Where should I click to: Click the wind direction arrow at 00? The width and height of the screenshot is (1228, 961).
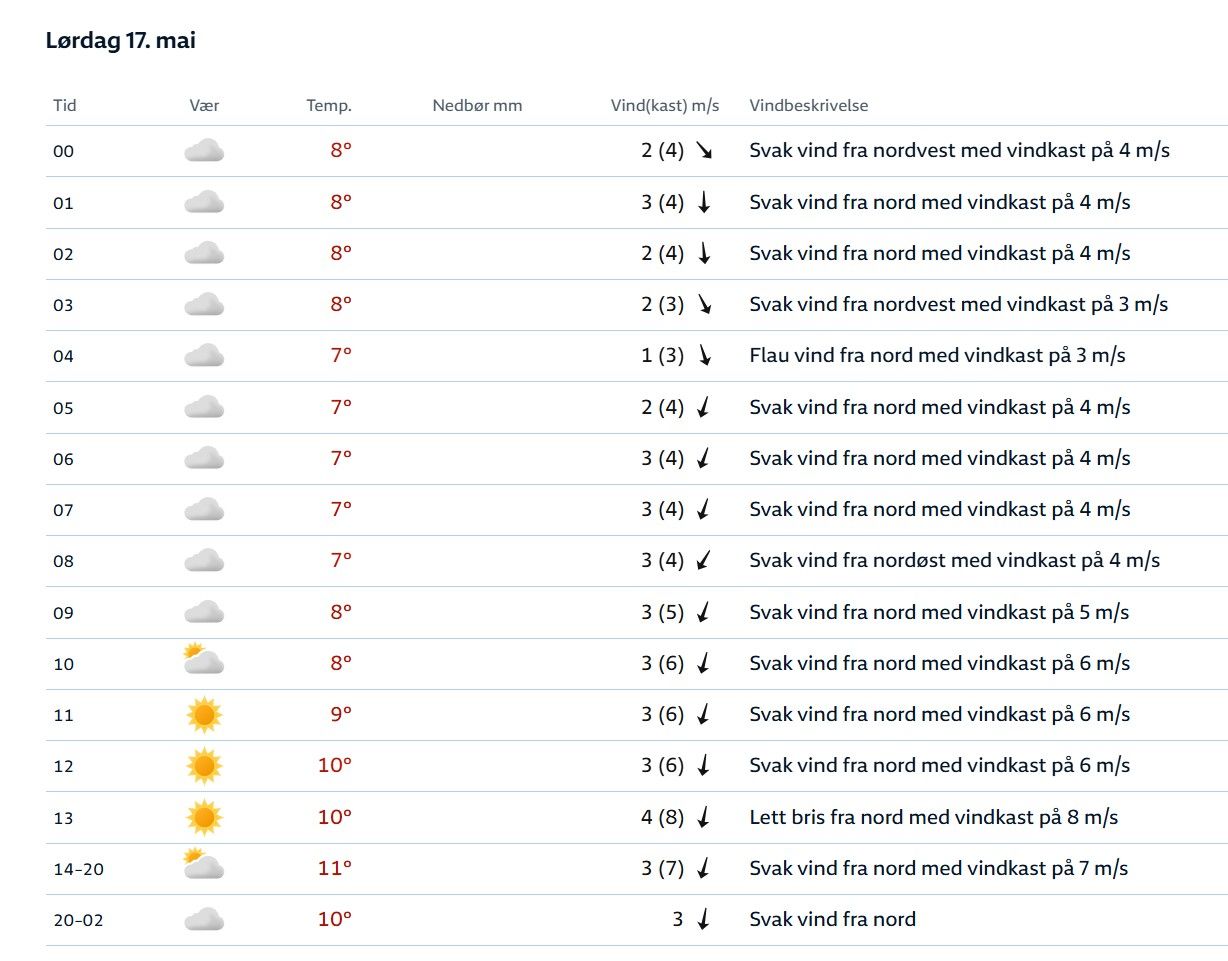pyautogui.click(x=704, y=151)
